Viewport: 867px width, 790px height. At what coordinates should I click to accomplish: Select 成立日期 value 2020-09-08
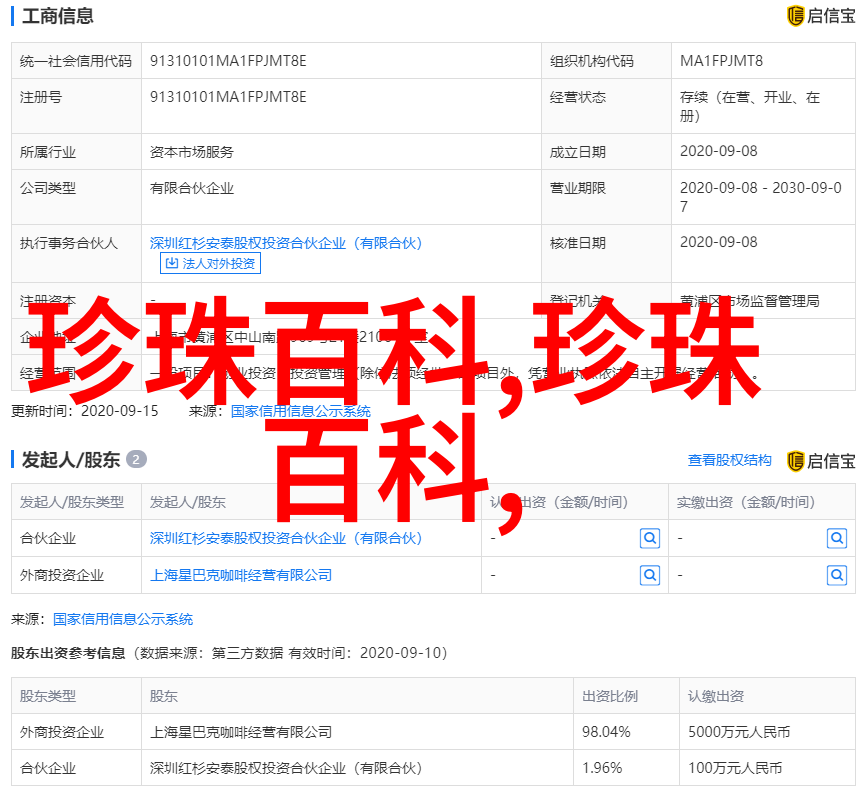tap(718, 151)
